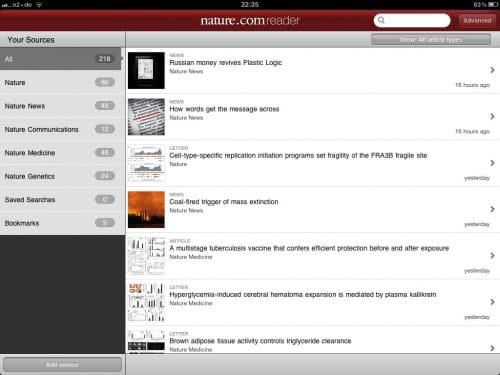Open title Brown adipose tissue activity controls
The image size is (500, 375).
click(x=260, y=341)
